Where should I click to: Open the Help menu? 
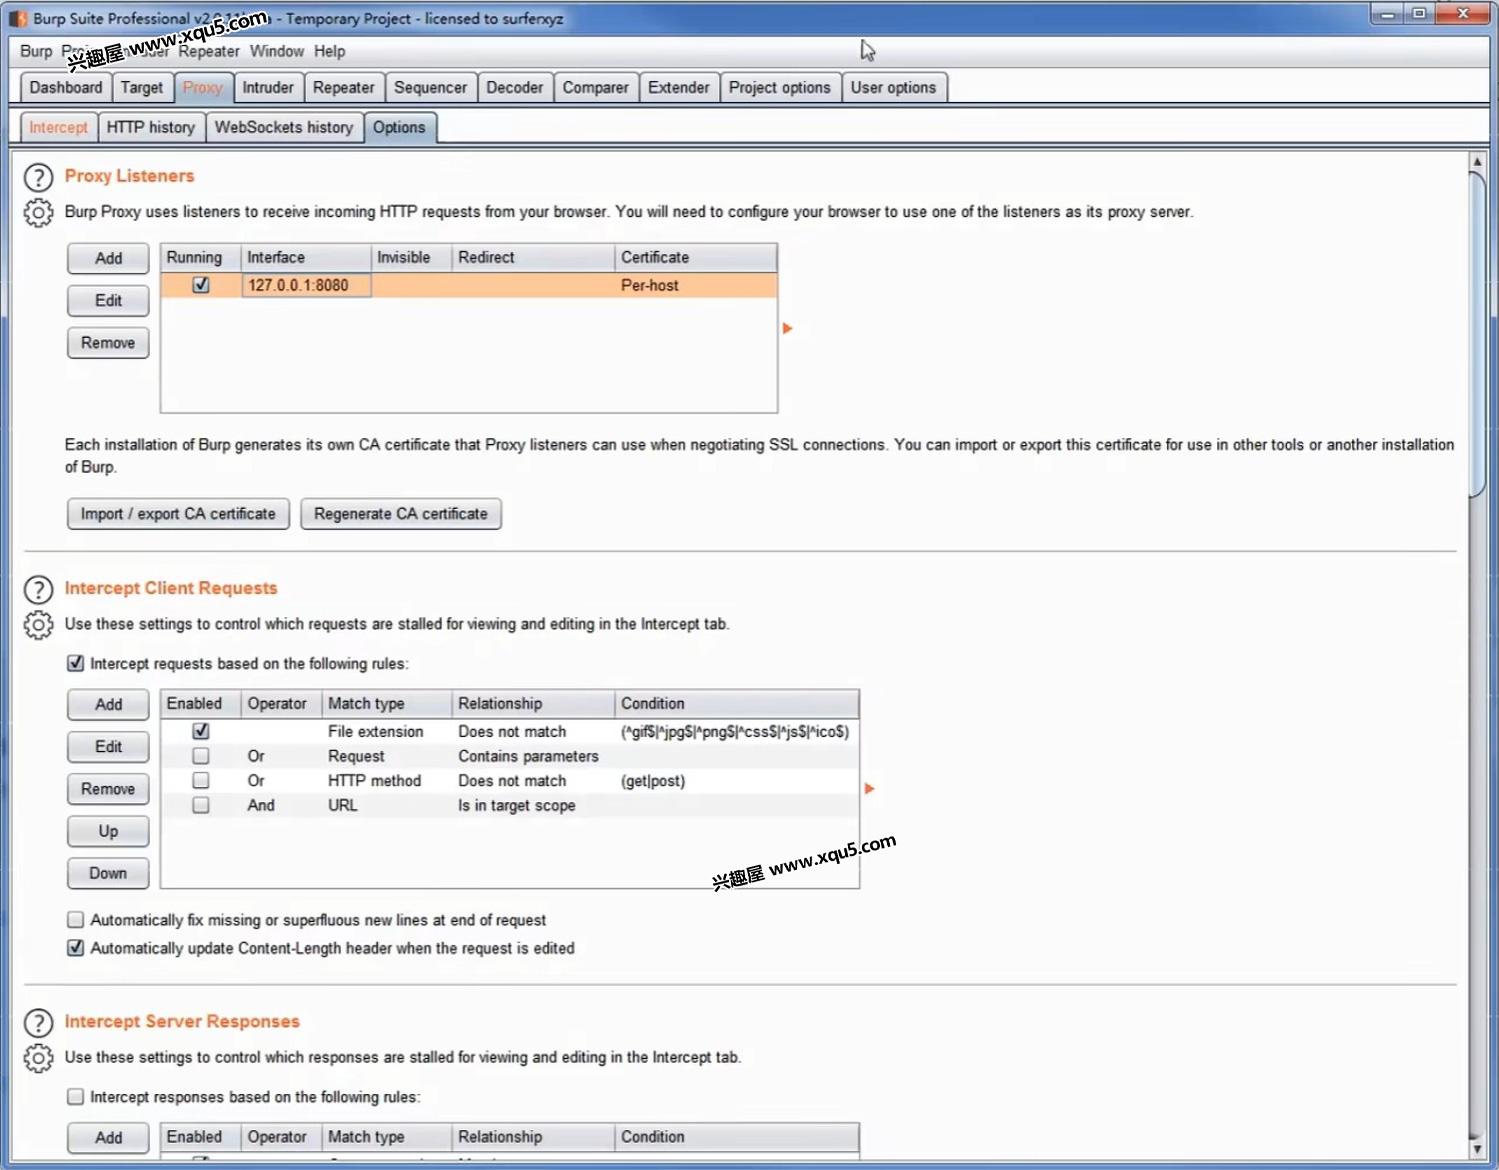coord(329,51)
